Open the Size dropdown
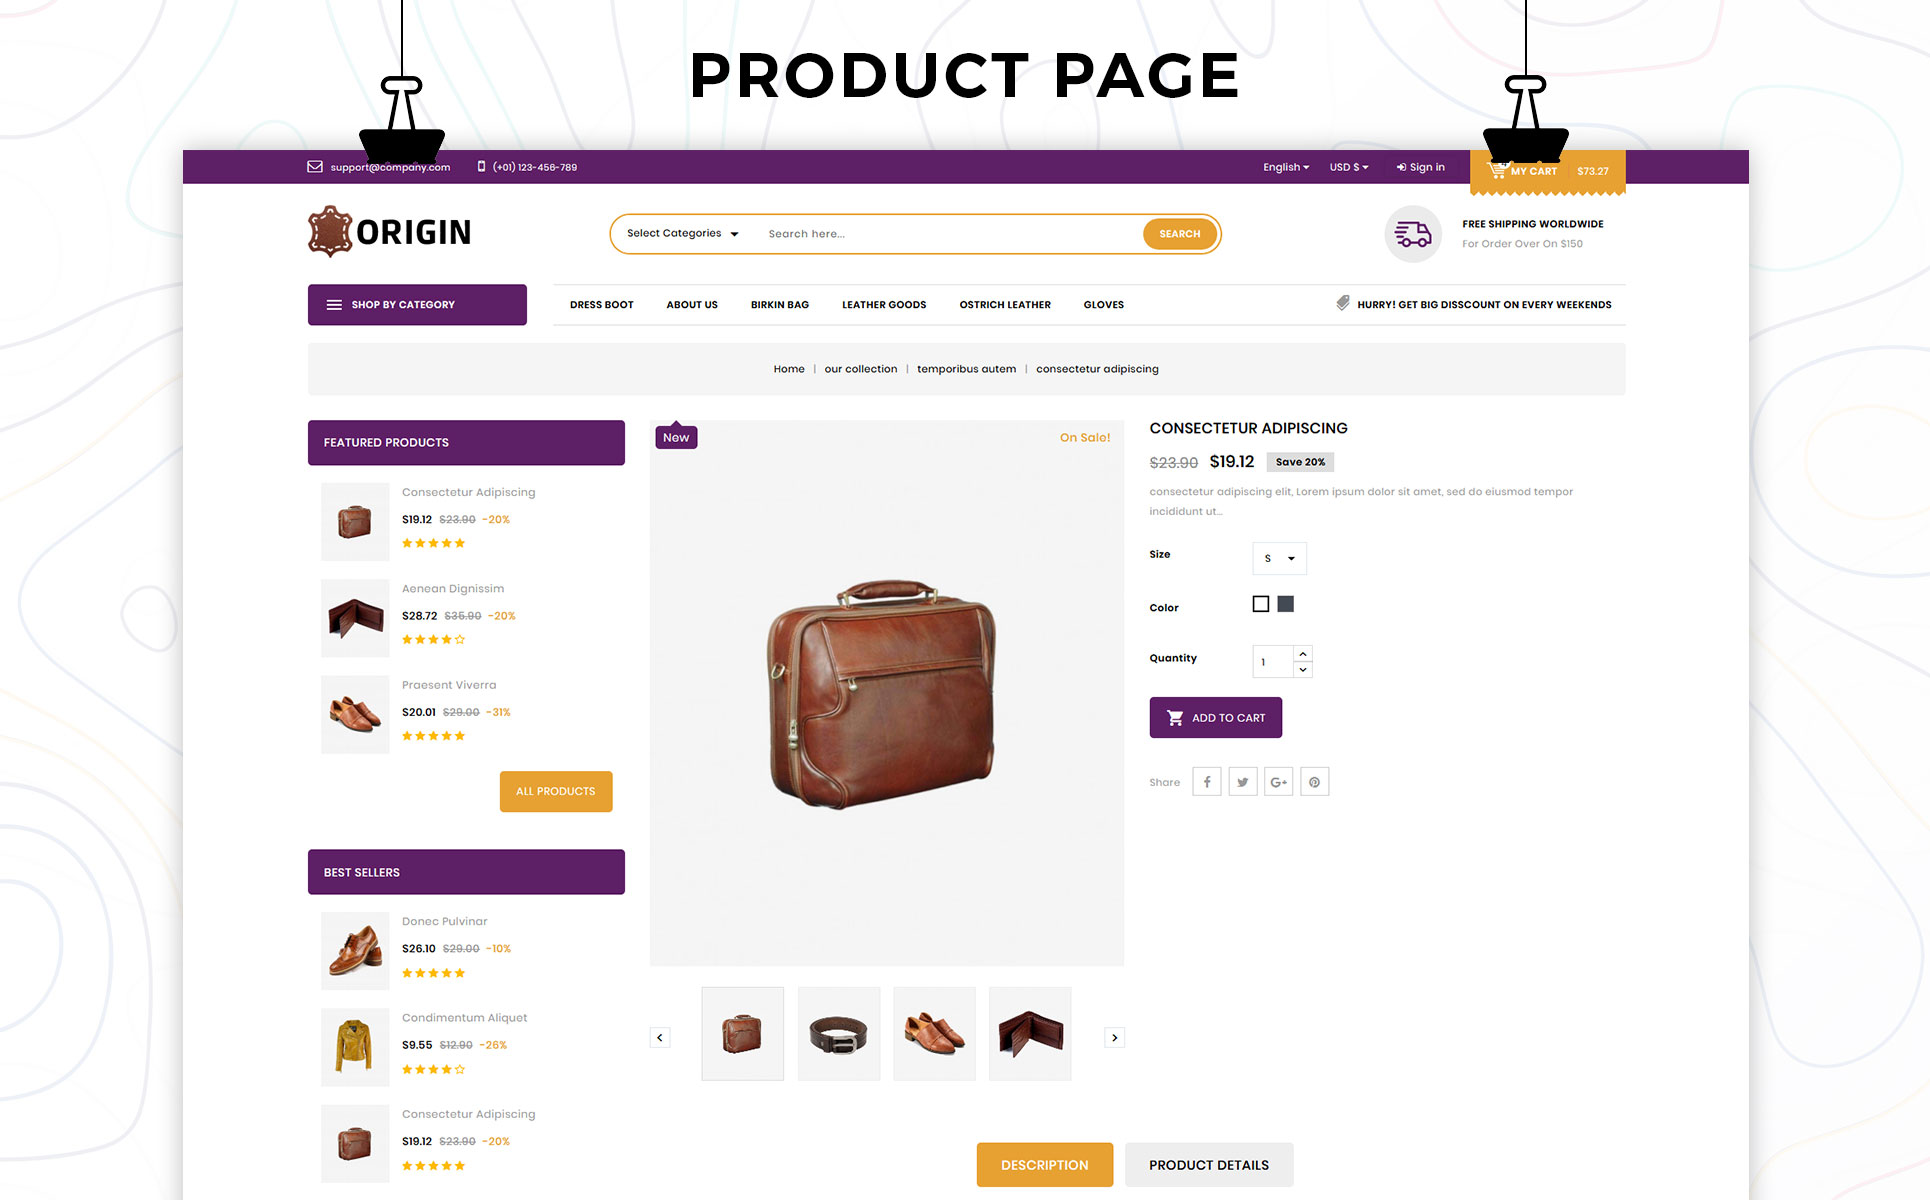Image resolution: width=1930 pixels, height=1200 pixels. coord(1279,558)
